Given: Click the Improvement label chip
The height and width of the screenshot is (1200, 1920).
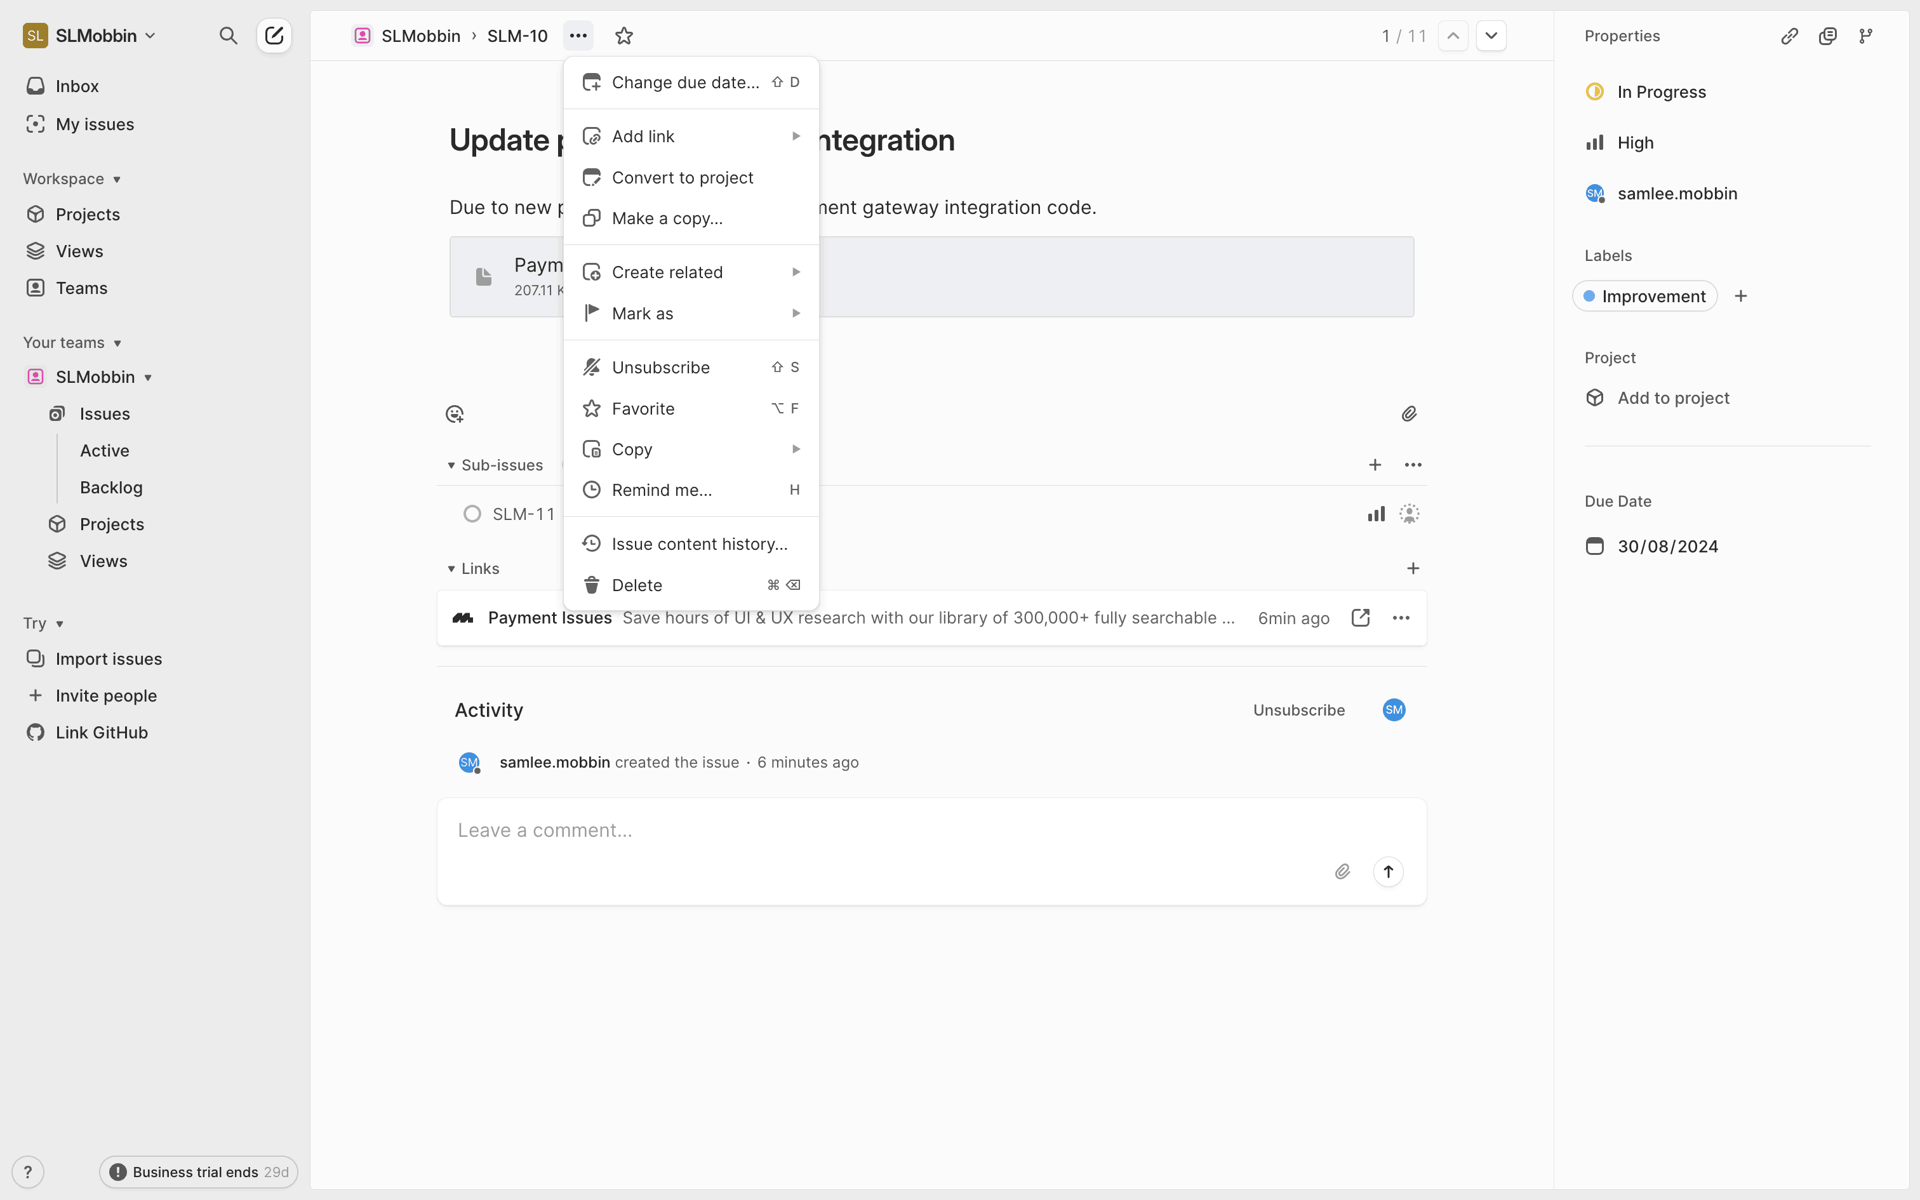Looking at the screenshot, I should [1644, 296].
